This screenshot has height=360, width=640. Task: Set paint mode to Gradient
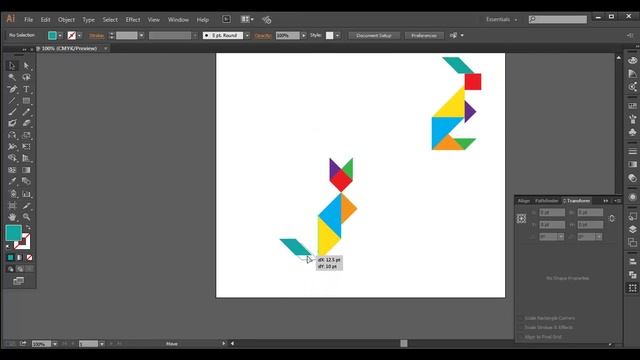pos(20,258)
